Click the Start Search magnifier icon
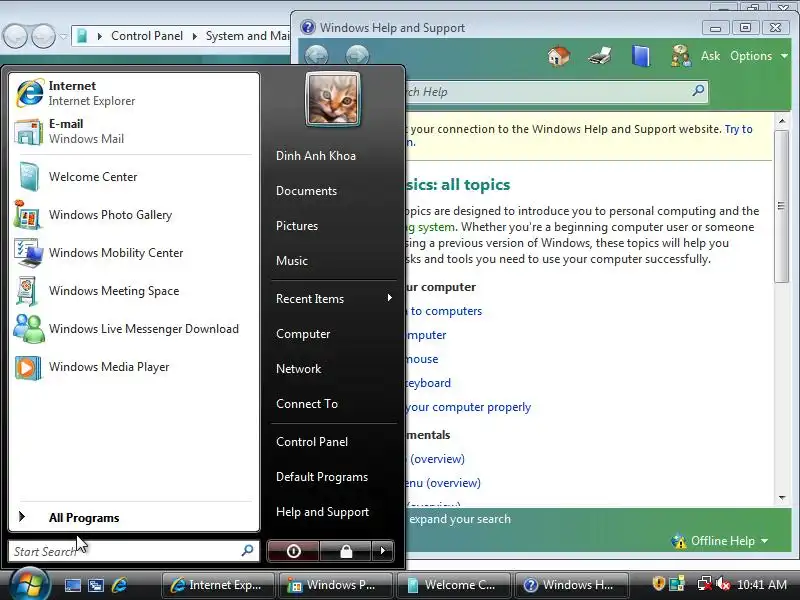Image resolution: width=800 pixels, height=600 pixels. pos(248,550)
